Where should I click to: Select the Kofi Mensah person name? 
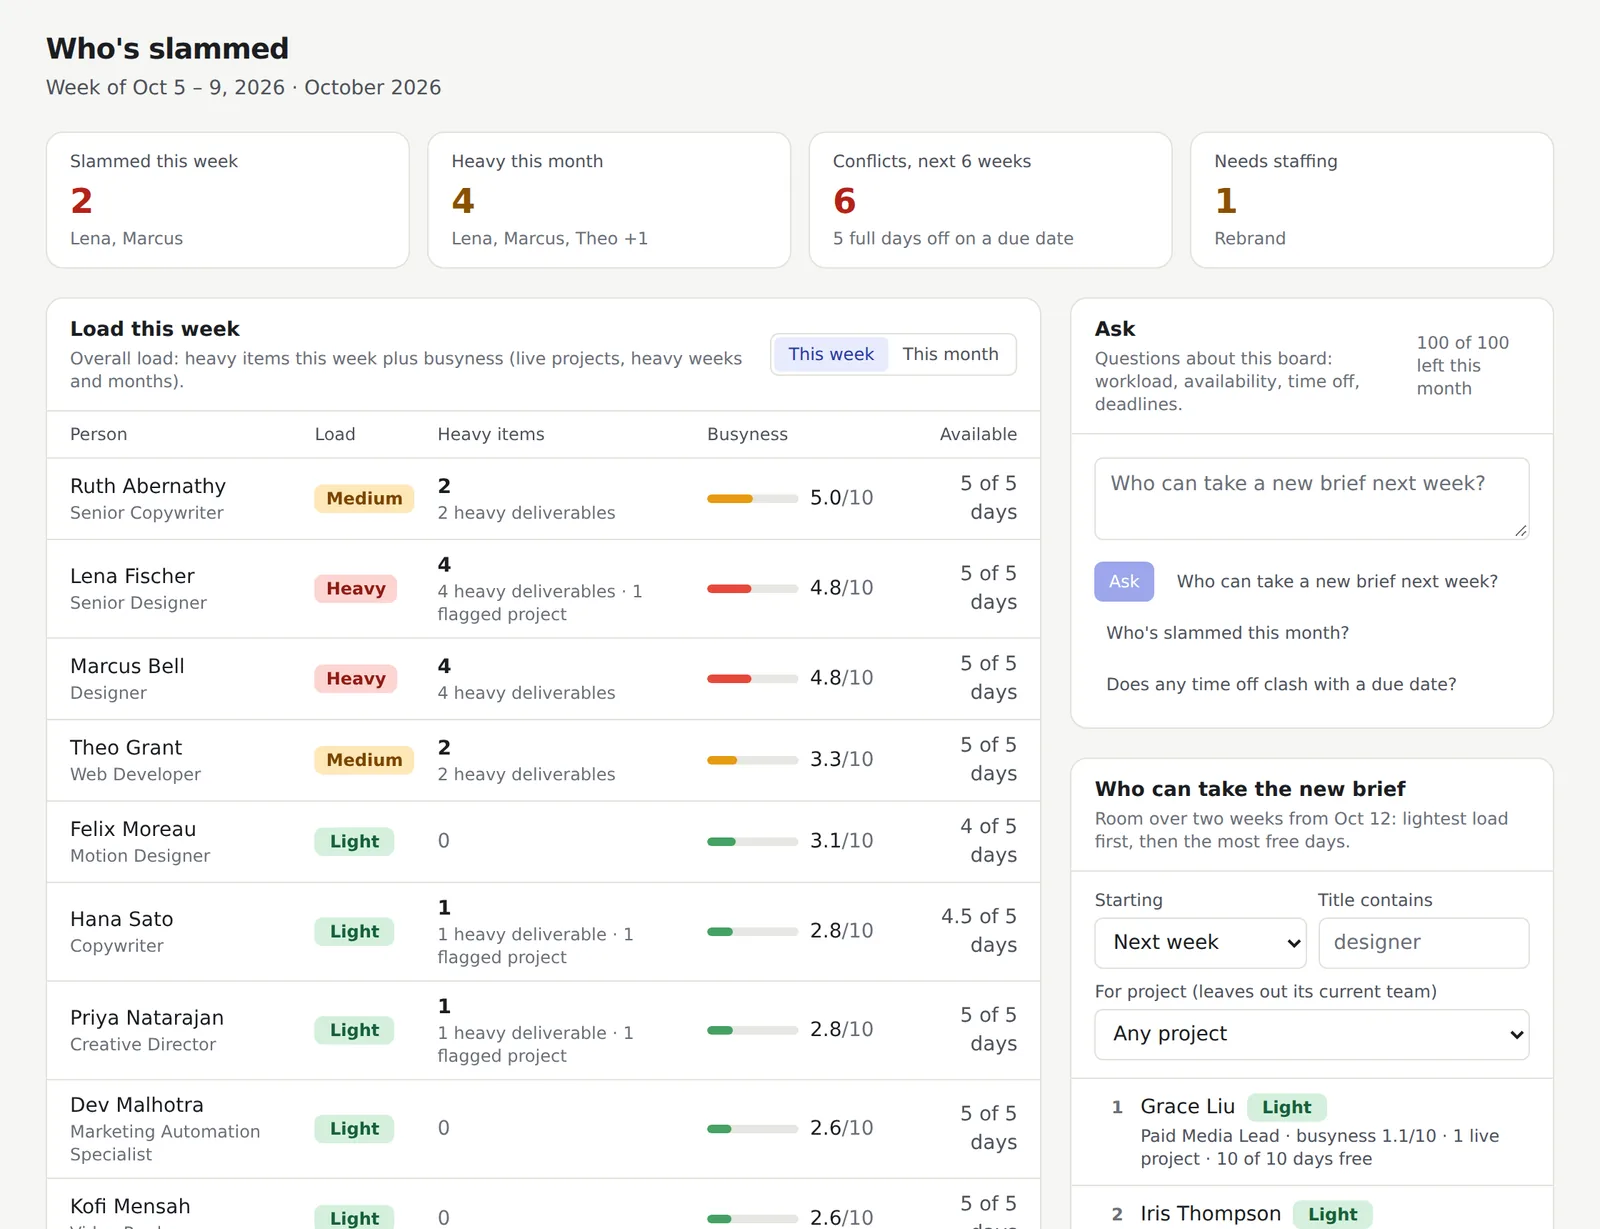point(130,1206)
